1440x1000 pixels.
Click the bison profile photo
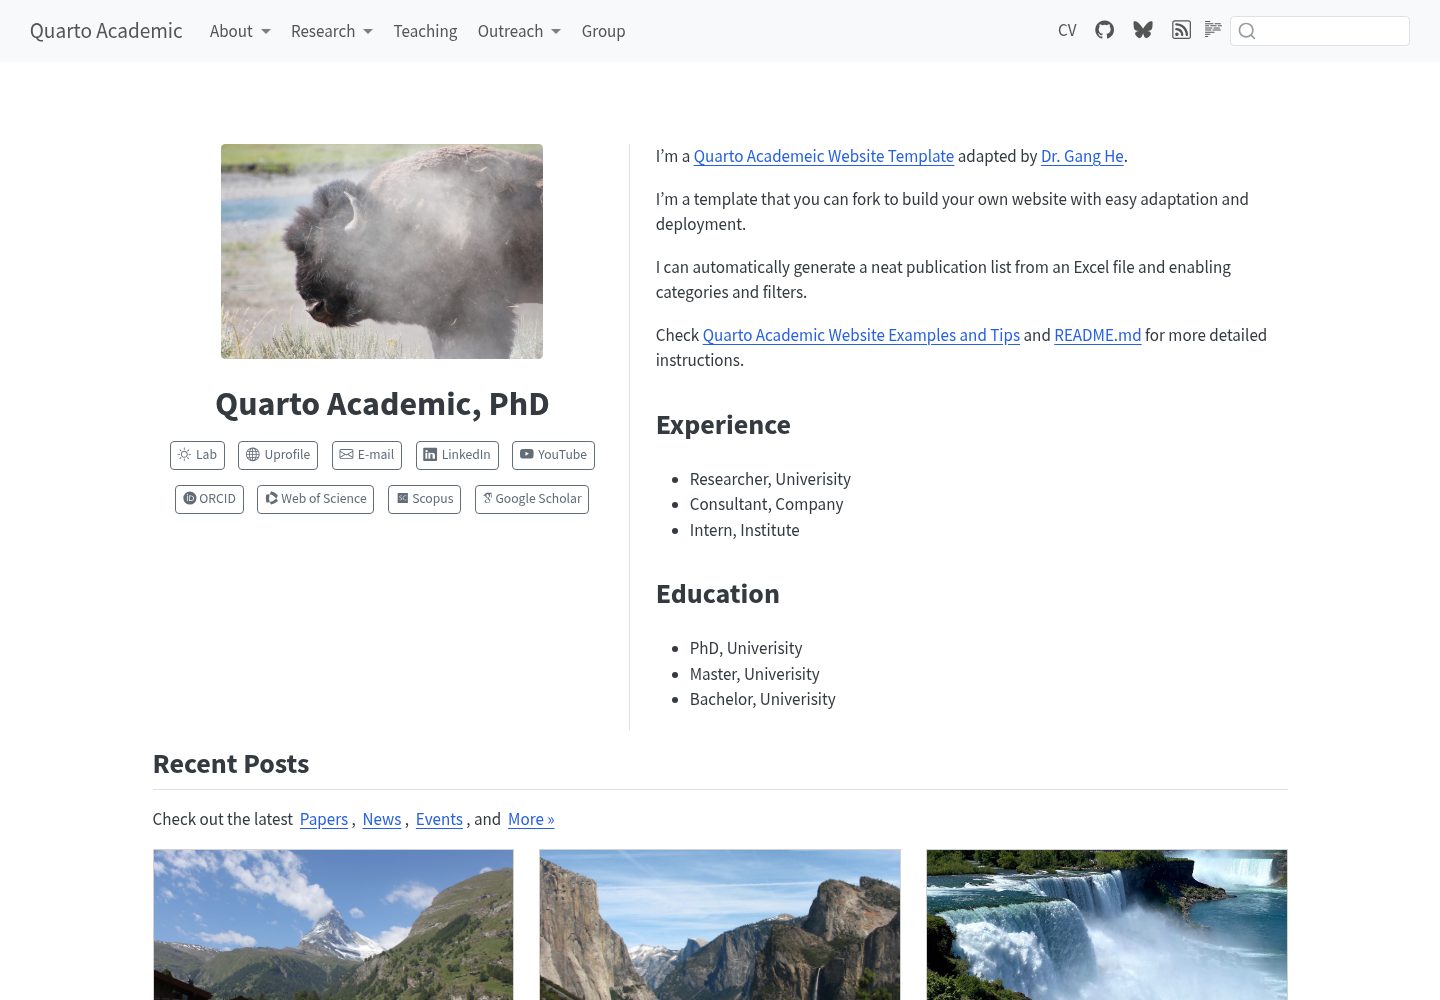pyautogui.click(x=382, y=251)
